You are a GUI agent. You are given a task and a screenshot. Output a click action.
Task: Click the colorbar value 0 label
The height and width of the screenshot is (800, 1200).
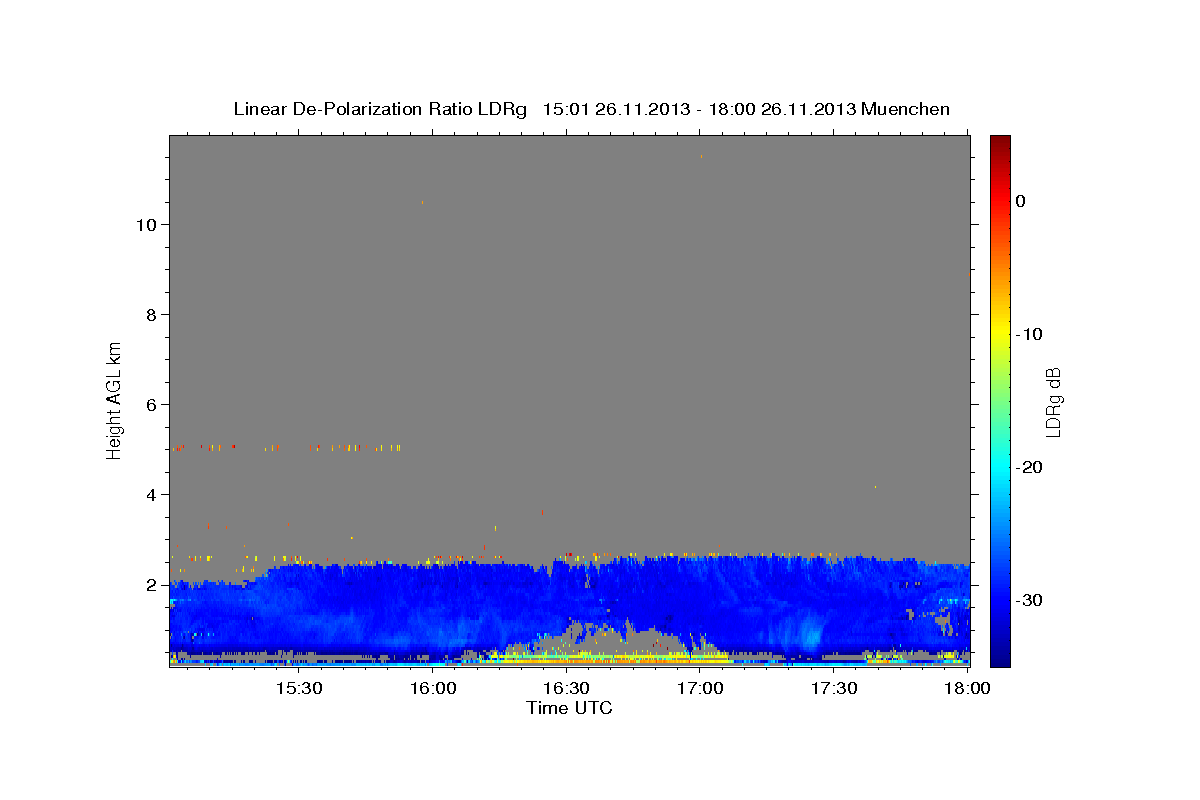(1020, 201)
